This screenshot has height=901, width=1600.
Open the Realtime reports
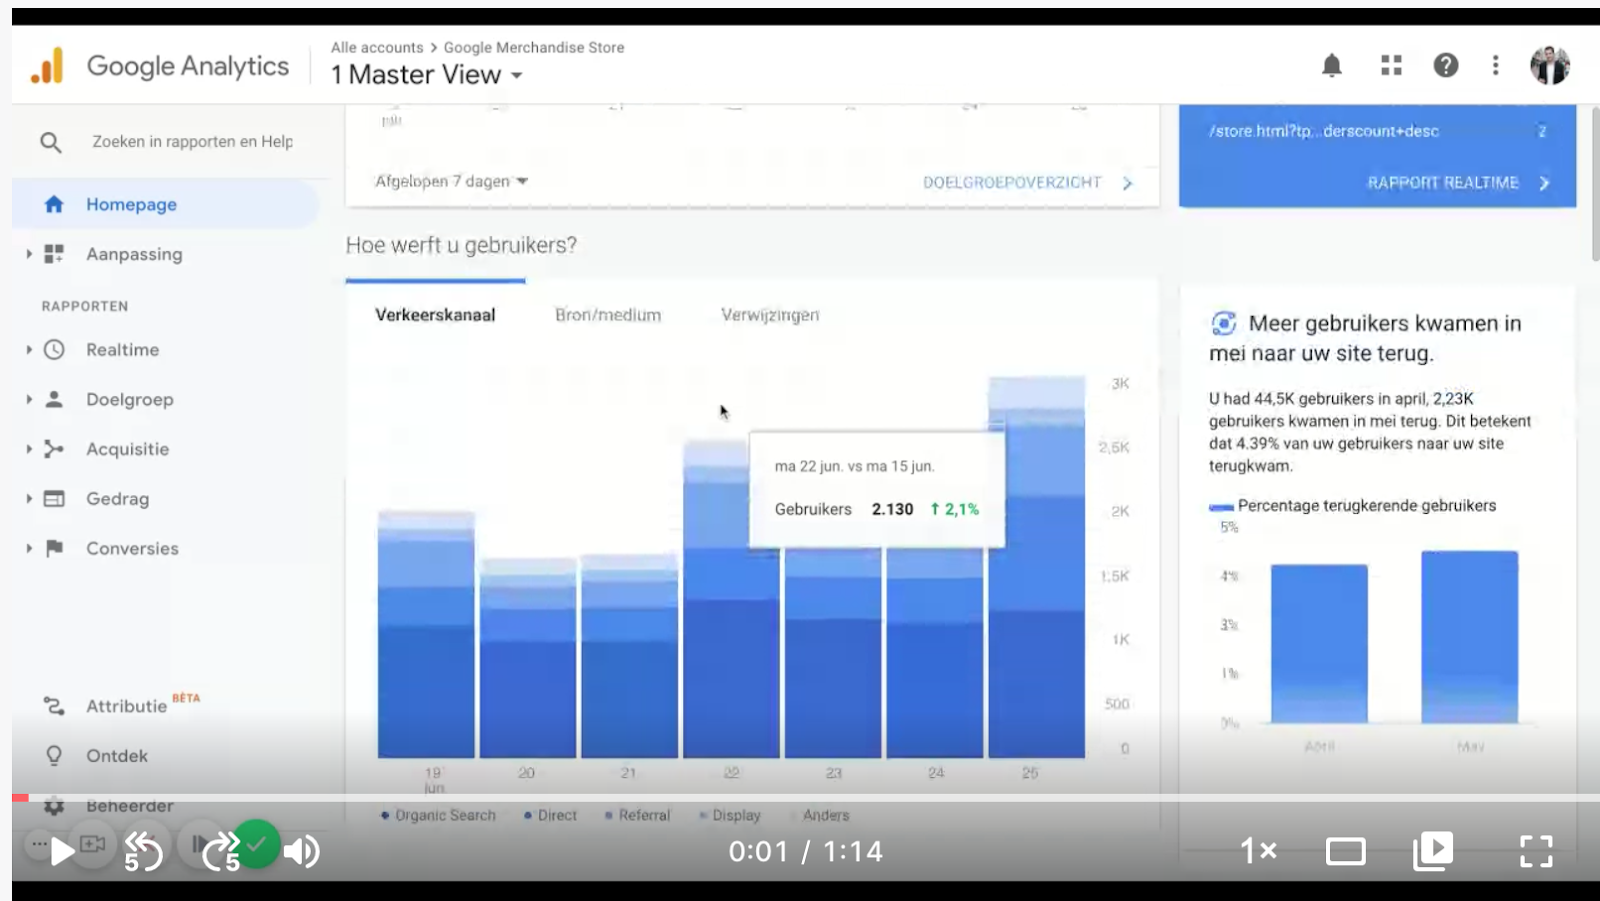click(x=122, y=350)
